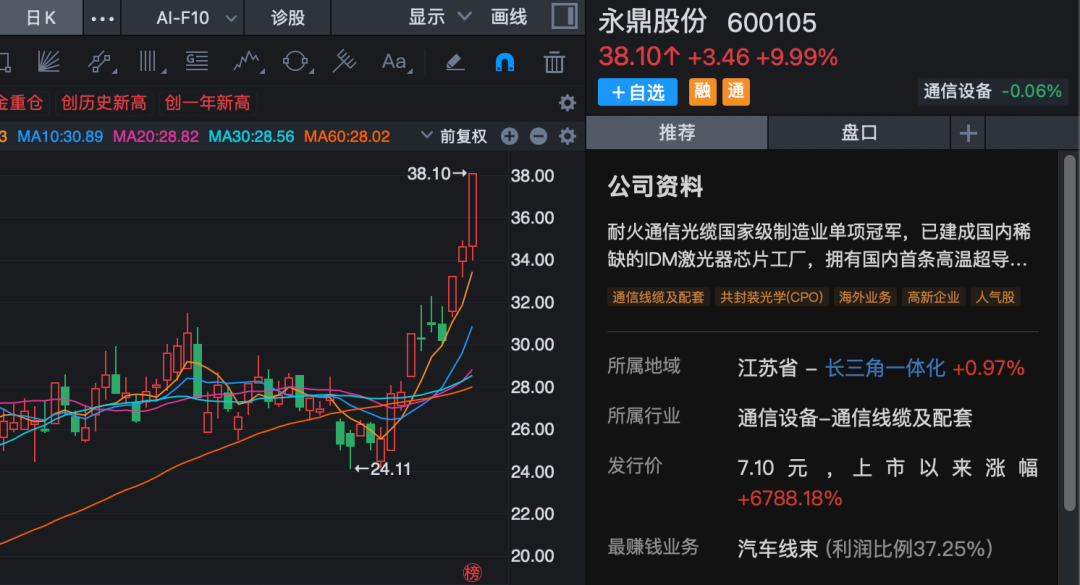Toggle the side panel layout view
Screen dimensions: 1080x585
pos(565,17)
